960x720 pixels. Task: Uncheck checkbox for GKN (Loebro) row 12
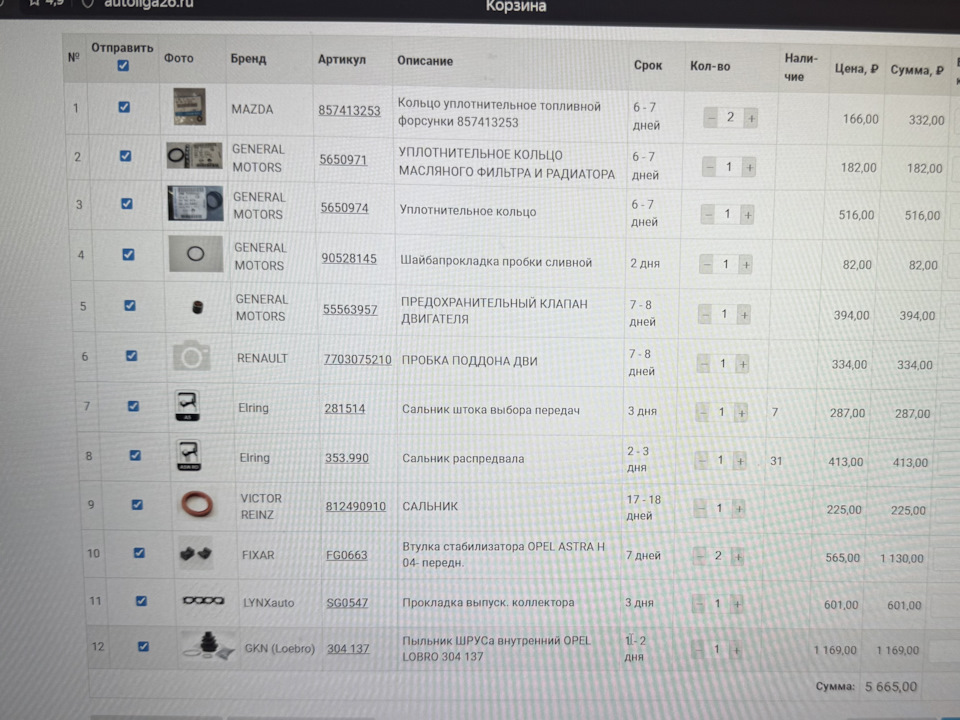click(x=143, y=647)
